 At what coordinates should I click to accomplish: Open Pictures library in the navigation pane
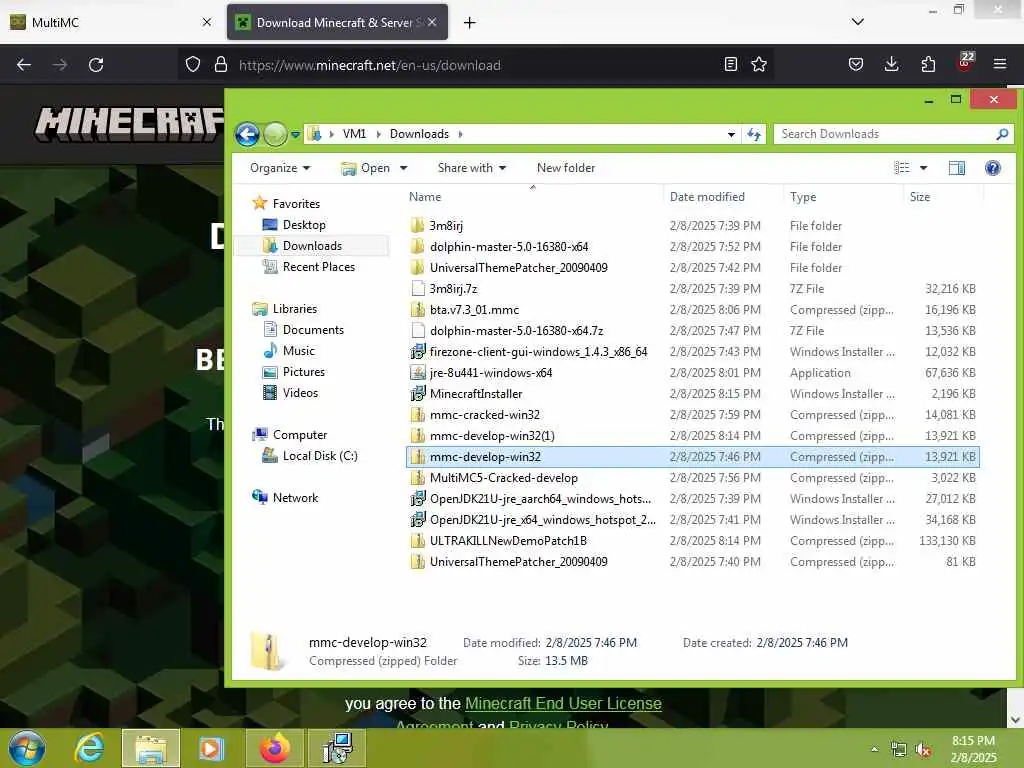304,372
